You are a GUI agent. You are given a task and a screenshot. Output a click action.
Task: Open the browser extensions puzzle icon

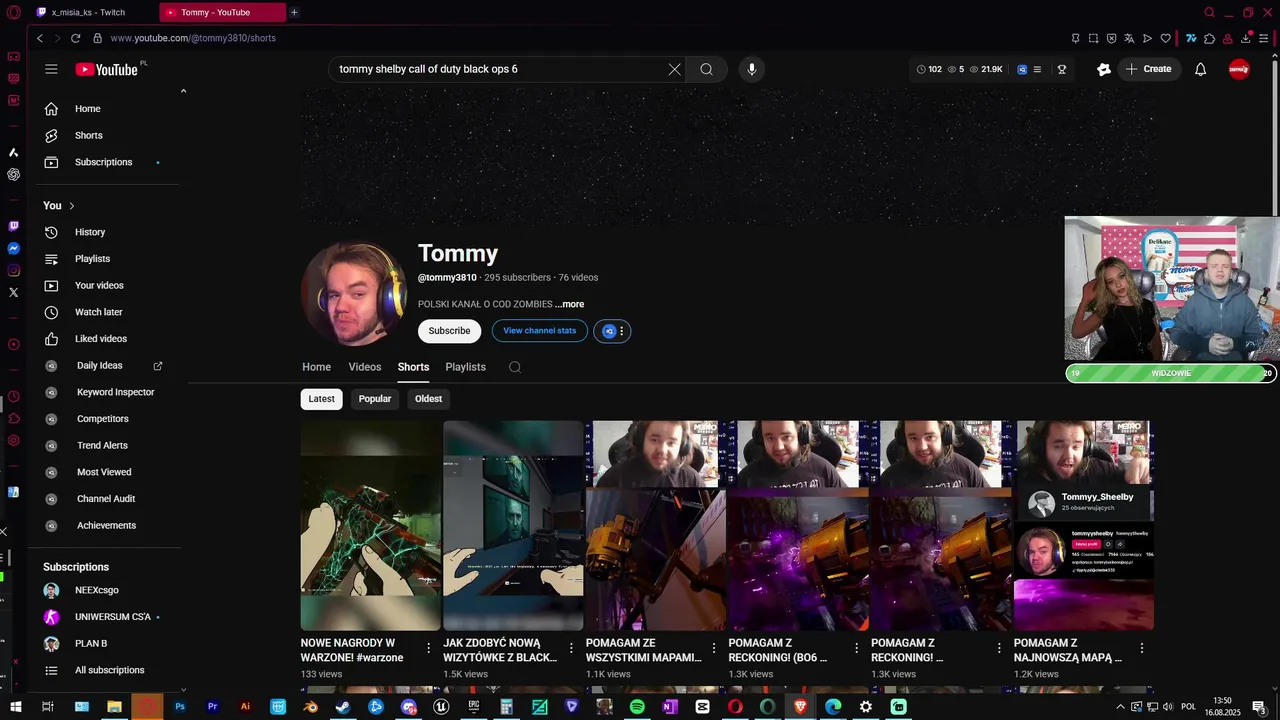click(x=1209, y=38)
